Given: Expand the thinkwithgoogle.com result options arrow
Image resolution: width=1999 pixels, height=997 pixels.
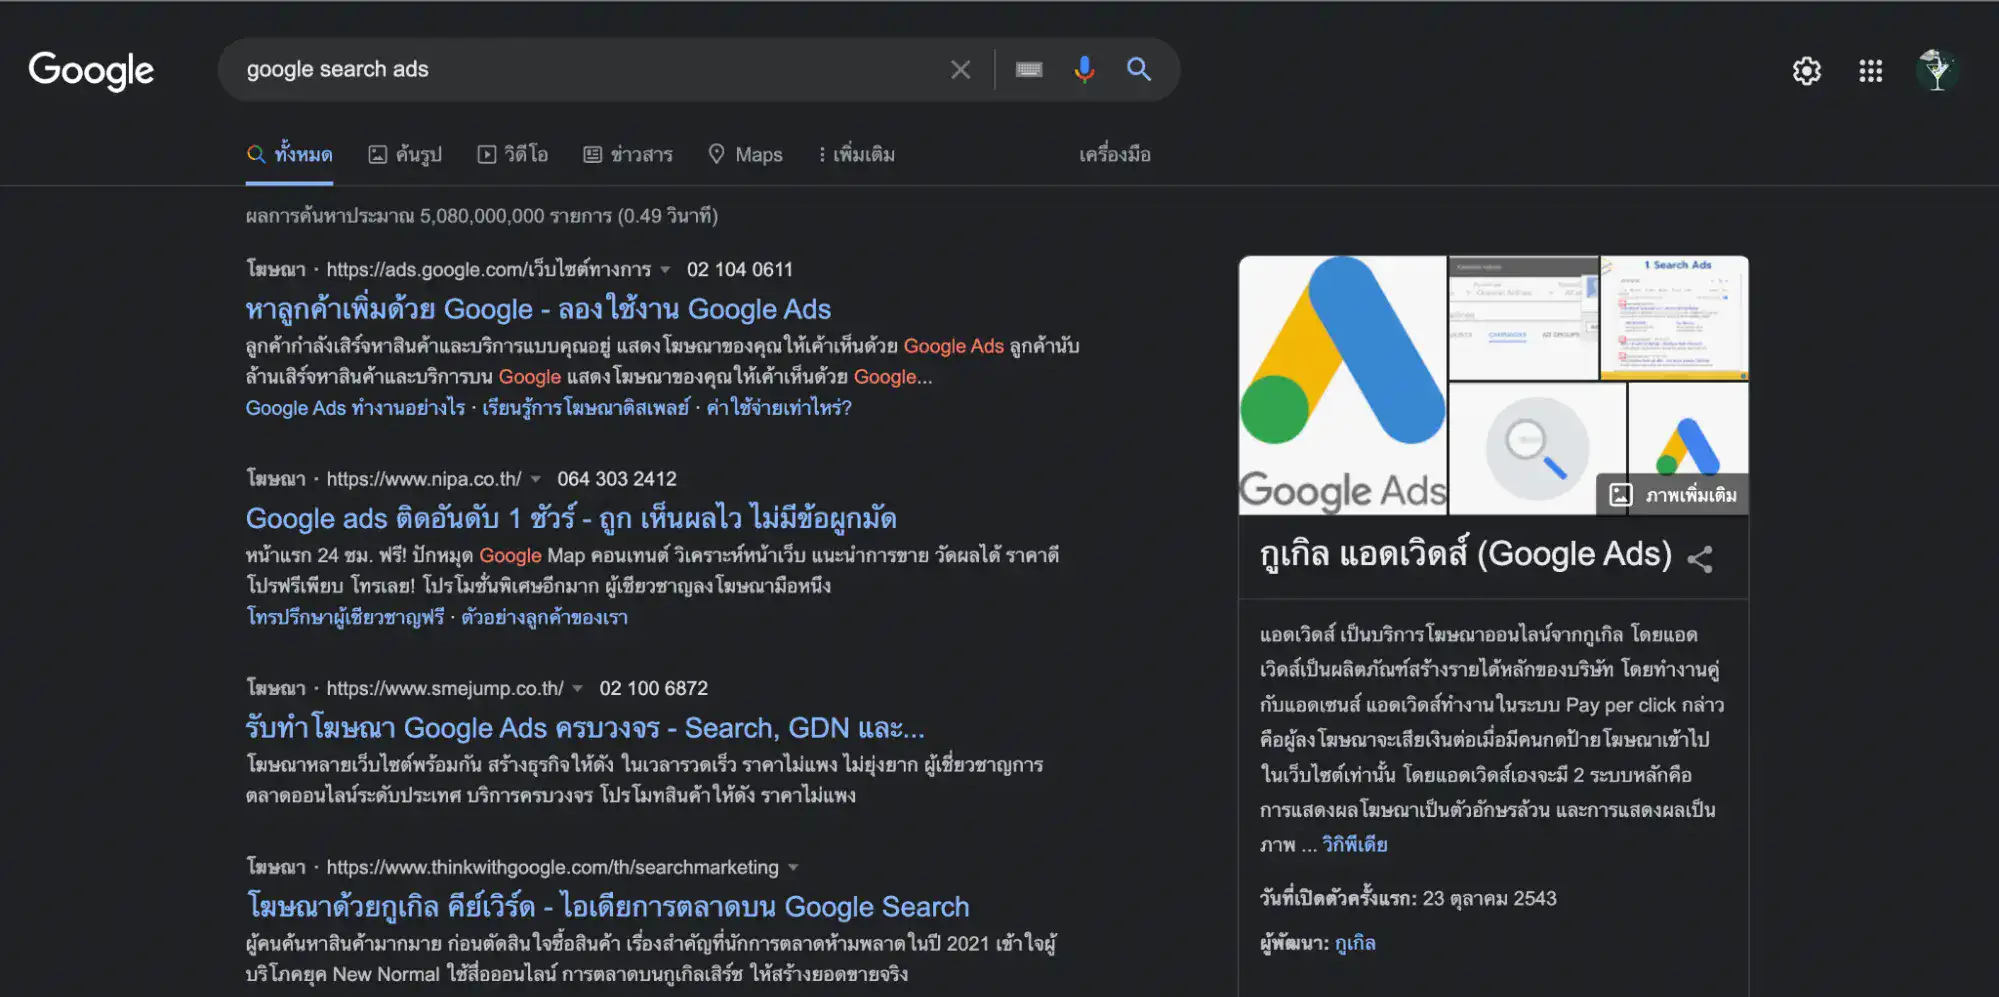Looking at the screenshot, I should tap(793, 867).
